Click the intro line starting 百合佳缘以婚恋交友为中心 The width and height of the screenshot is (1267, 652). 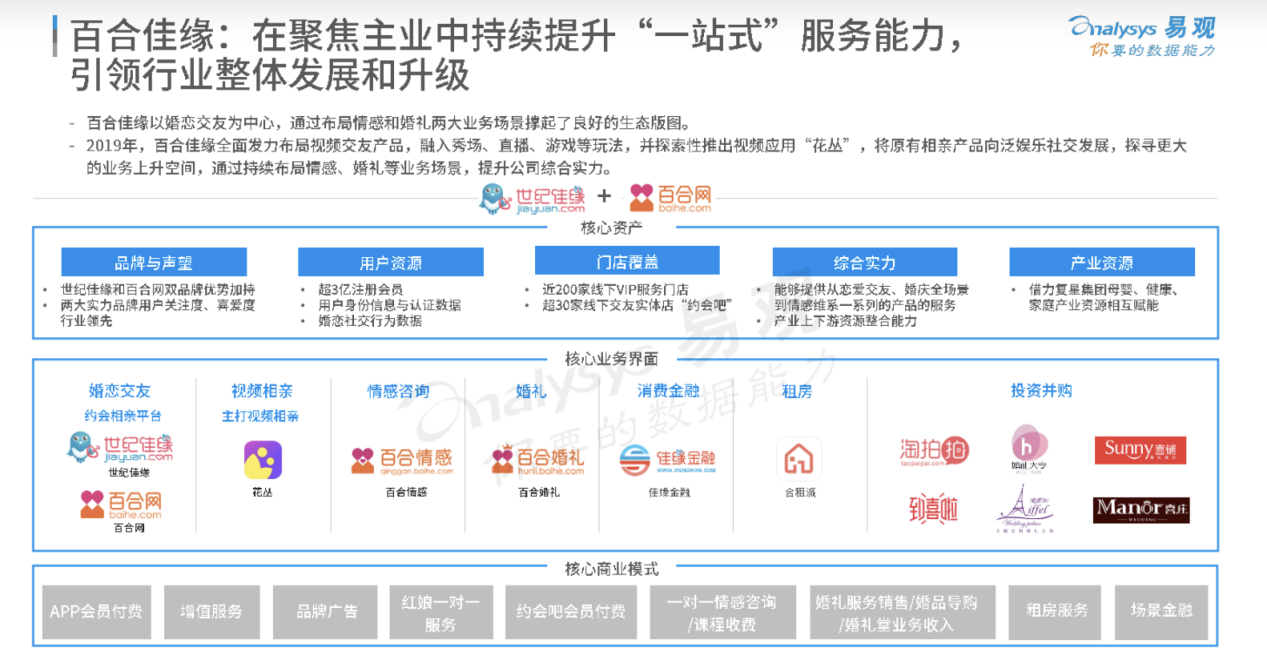click(388, 123)
